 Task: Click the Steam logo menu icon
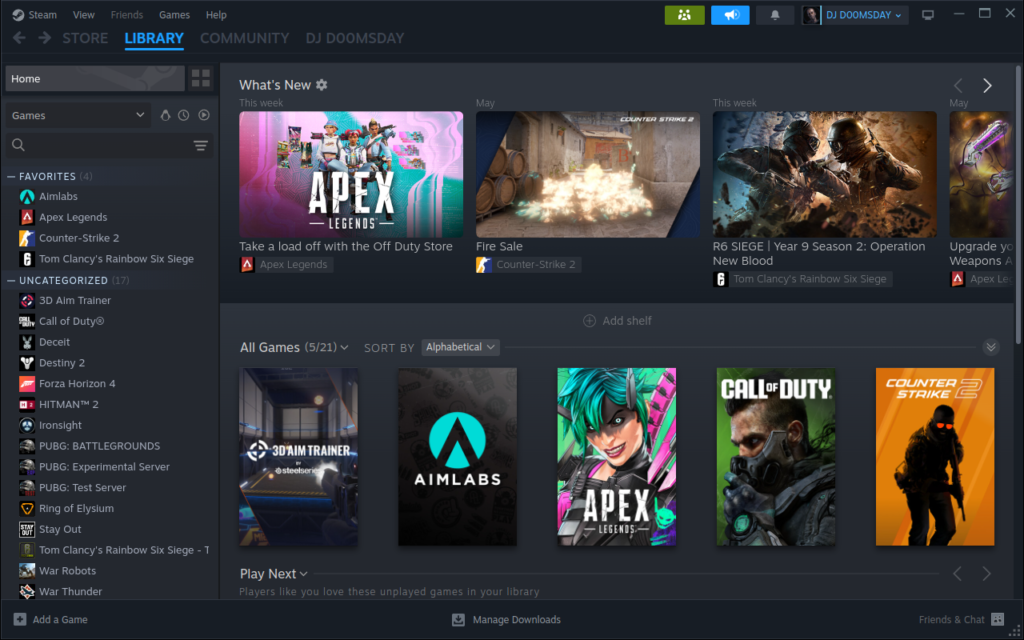pyautogui.click(x=18, y=14)
